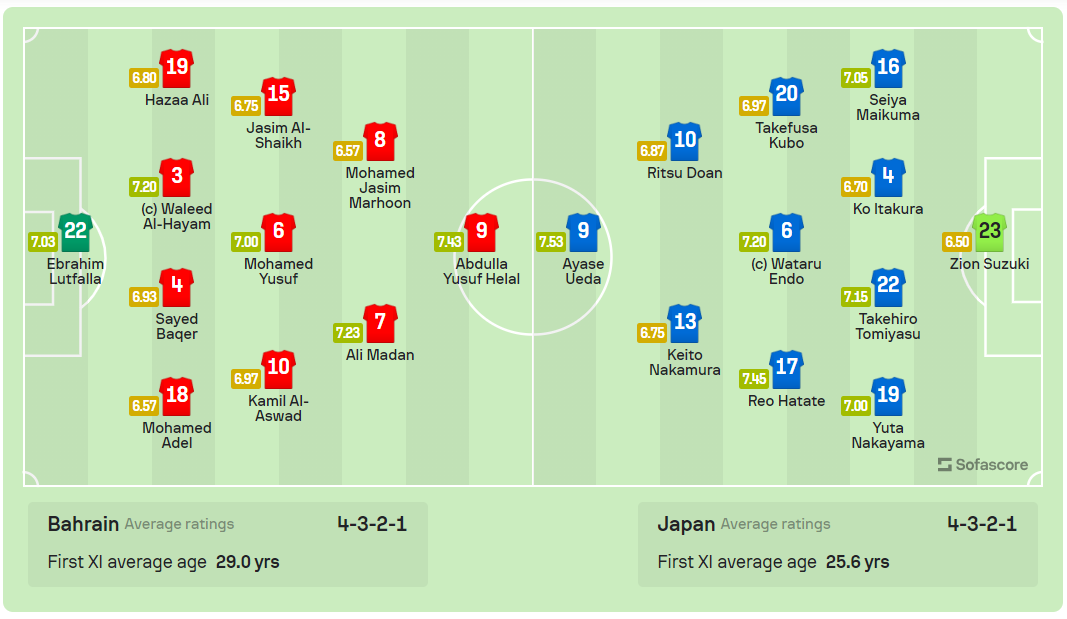Click the Sofascore logo
Screen dimensions: 1067x619
[983, 465]
